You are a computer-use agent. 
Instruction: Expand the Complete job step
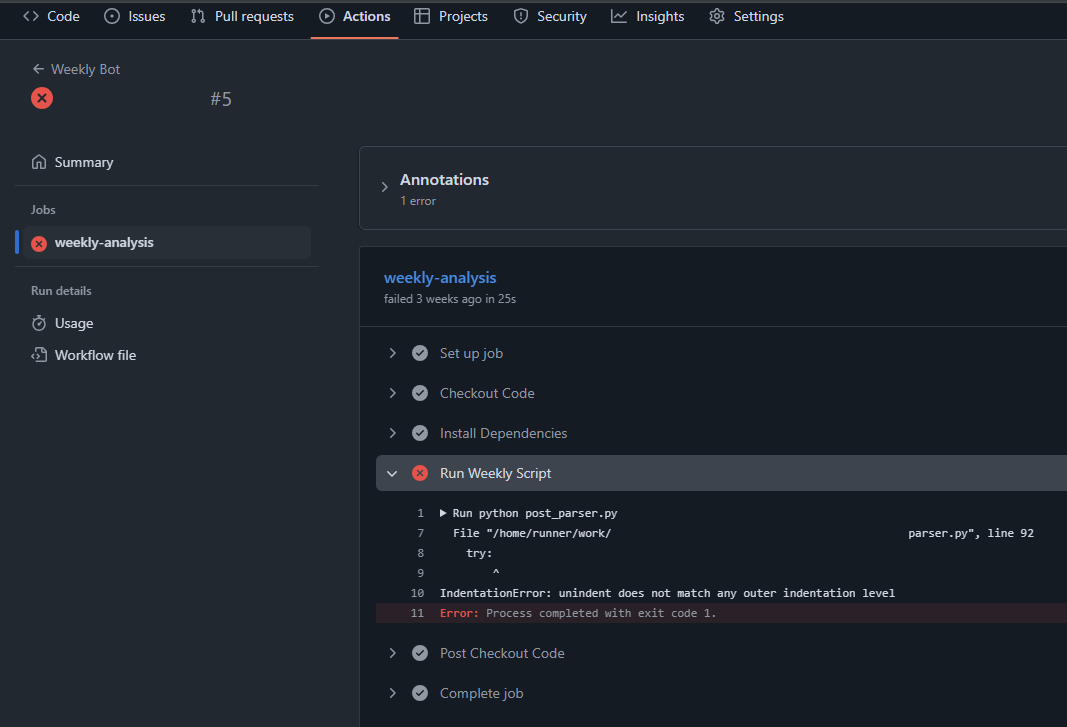392,693
